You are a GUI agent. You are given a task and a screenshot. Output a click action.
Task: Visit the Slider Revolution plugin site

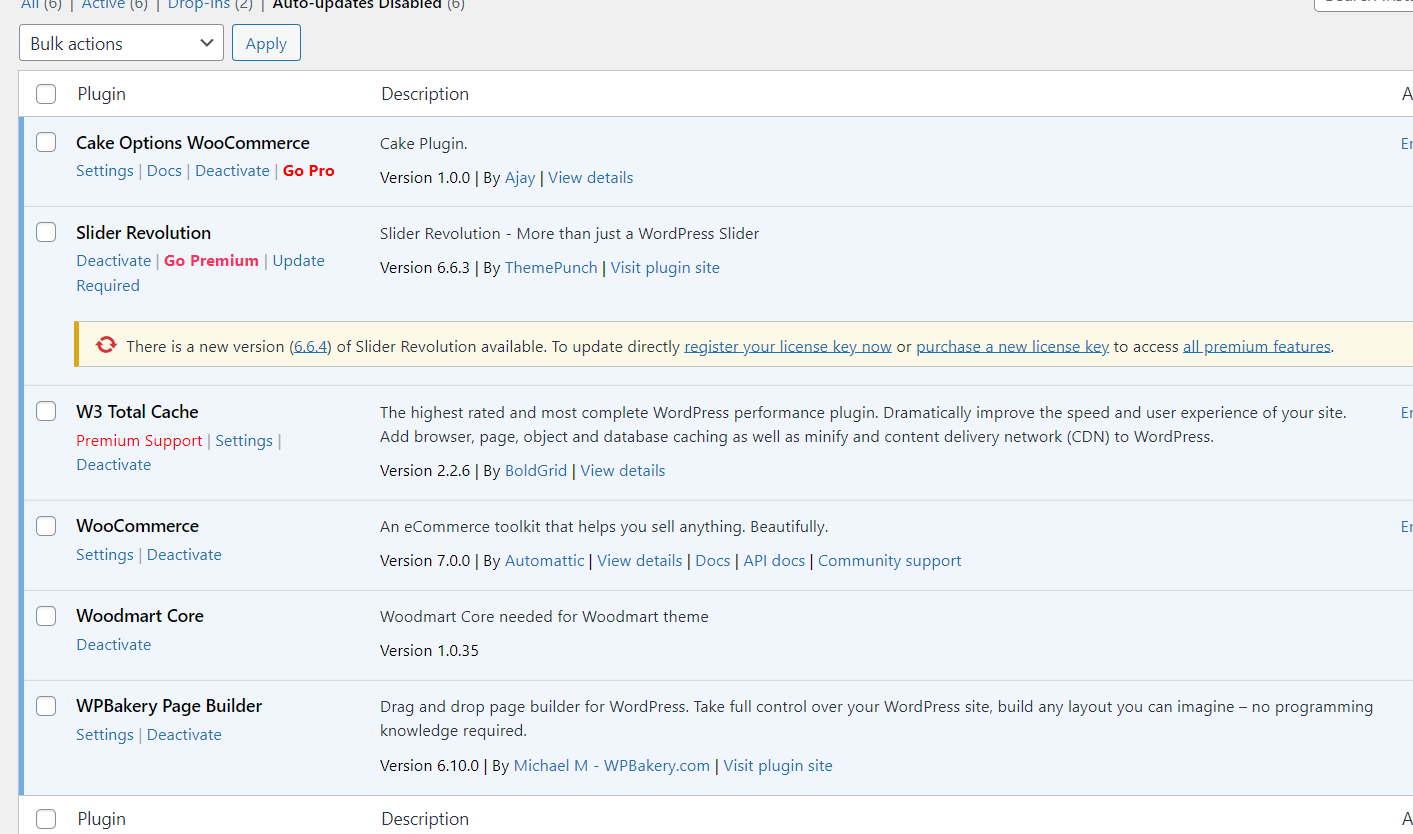665,268
